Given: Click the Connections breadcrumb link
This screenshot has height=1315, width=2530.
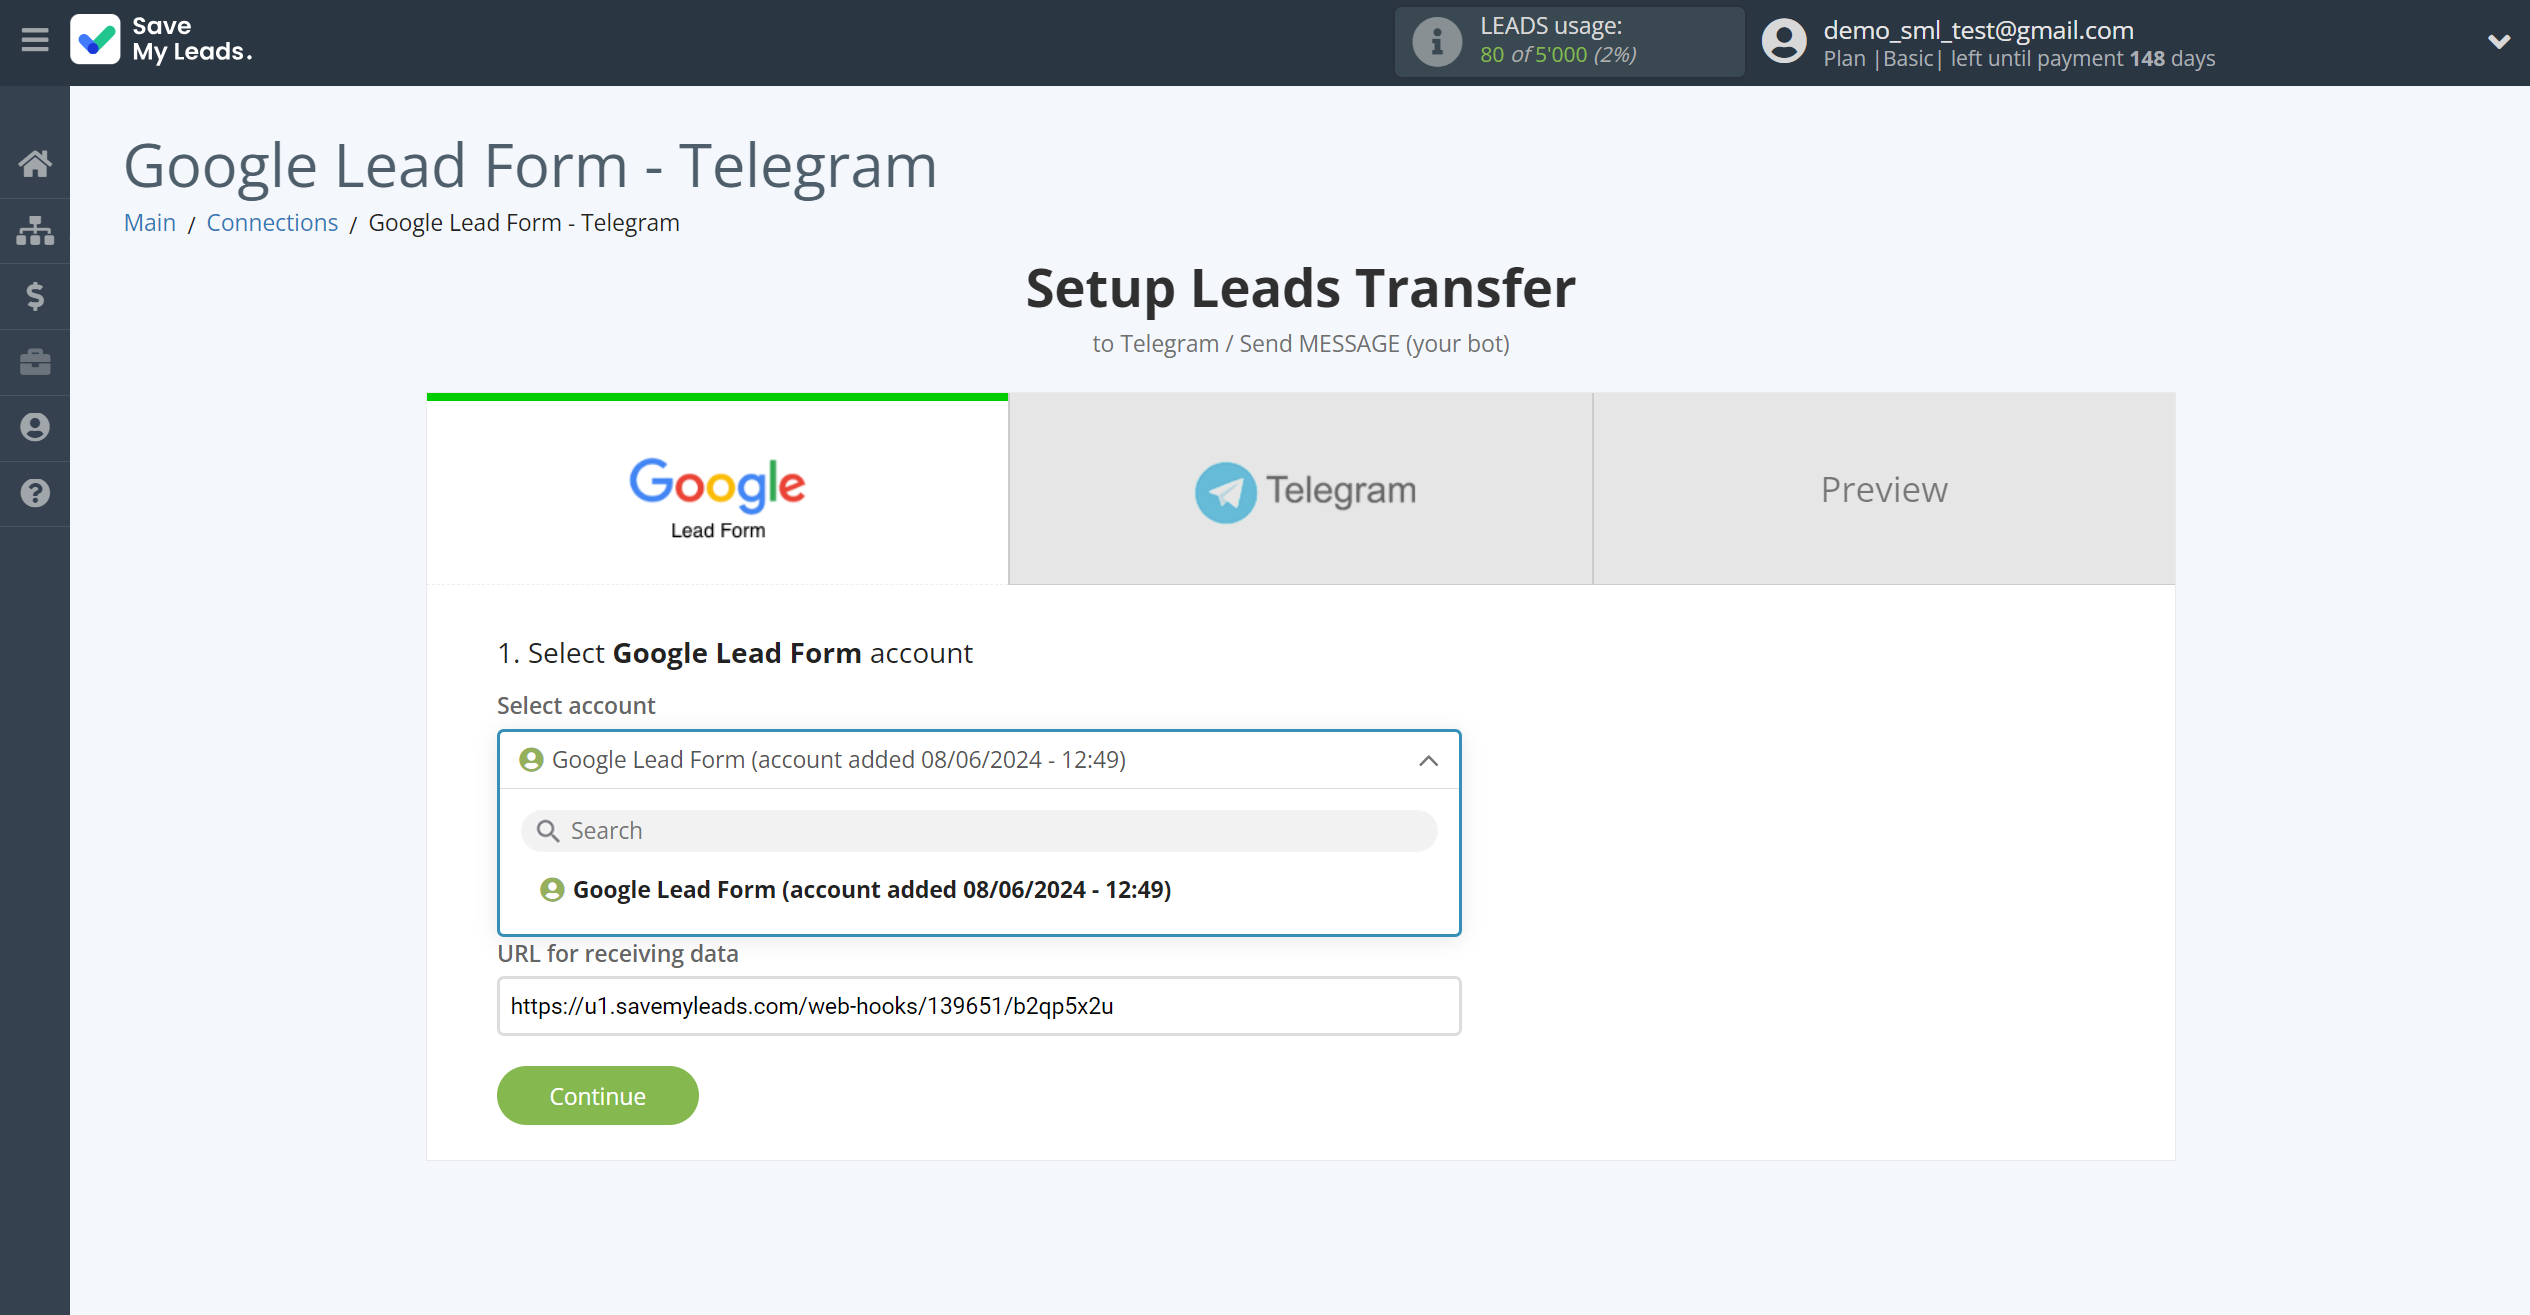Looking at the screenshot, I should [273, 221].
